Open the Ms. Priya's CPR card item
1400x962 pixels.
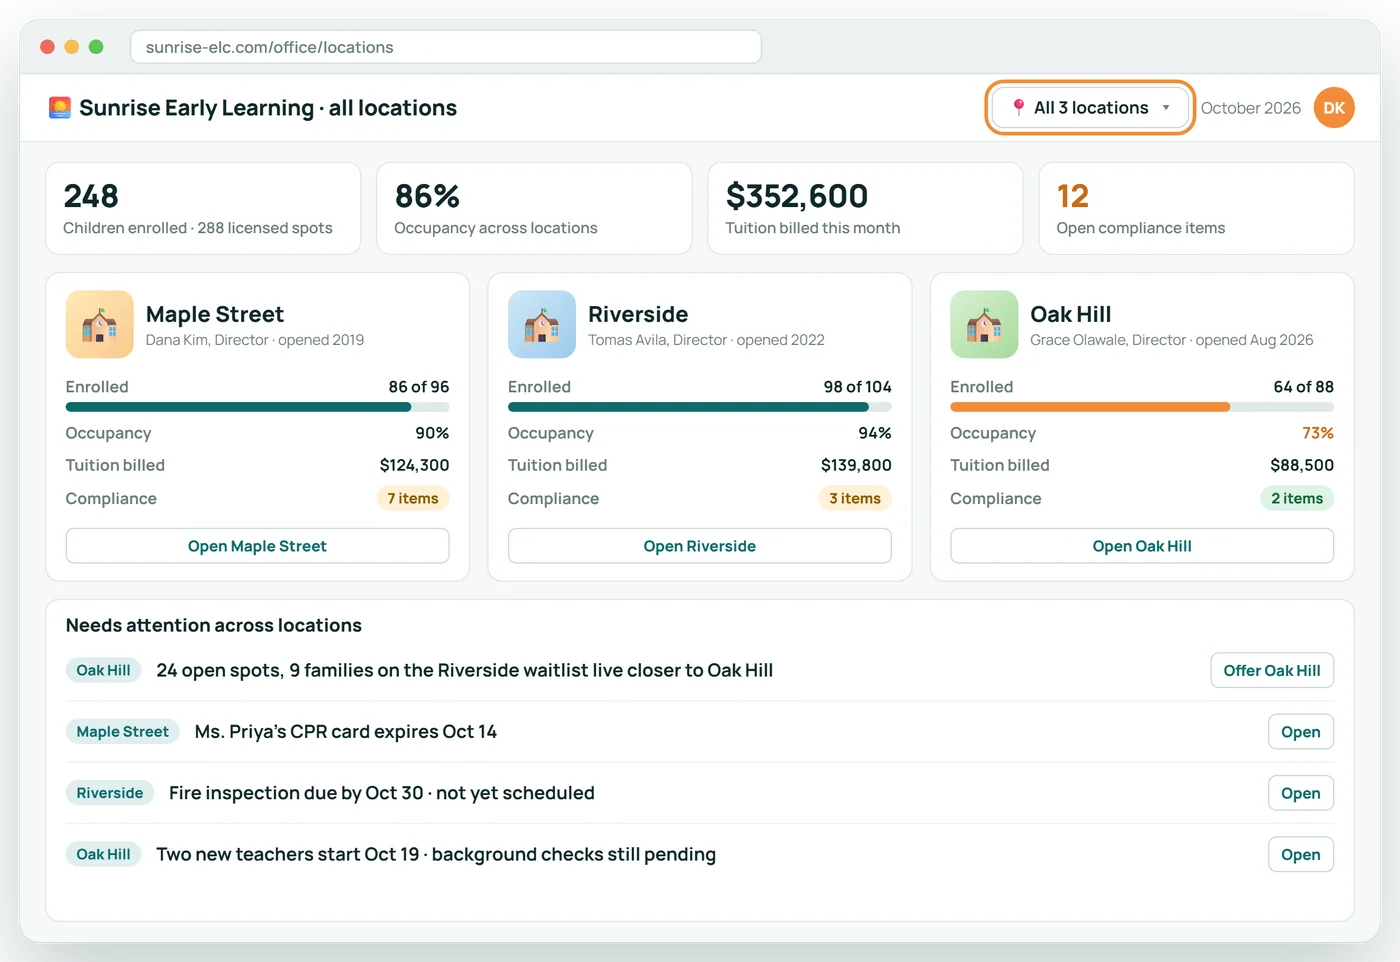(x=1301, y=732)
